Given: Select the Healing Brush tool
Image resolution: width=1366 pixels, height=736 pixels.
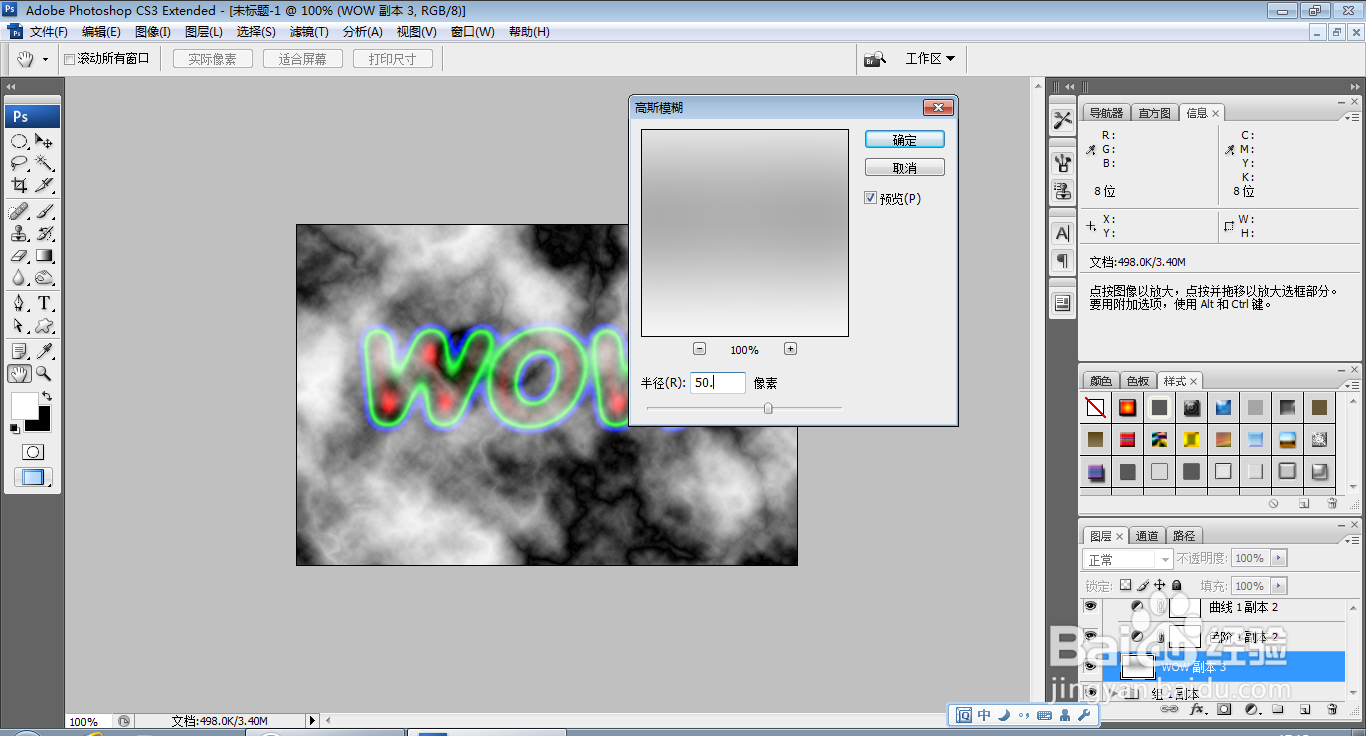Looking at the screenshot, I should tap(19, 212).
